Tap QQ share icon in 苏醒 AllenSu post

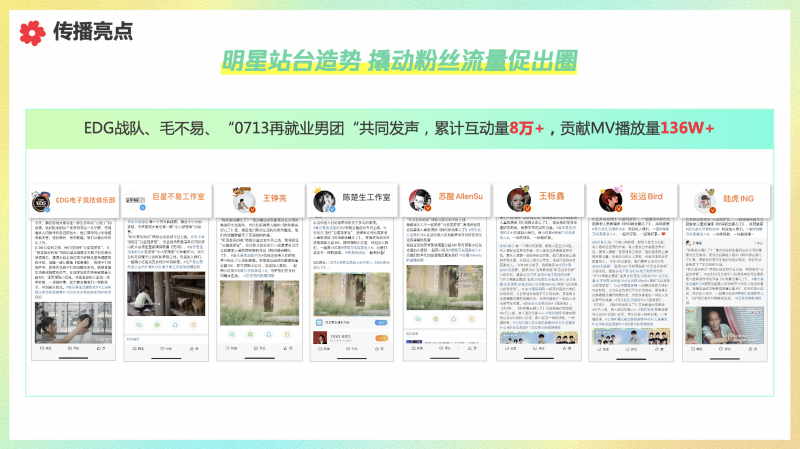pos(454,319)
